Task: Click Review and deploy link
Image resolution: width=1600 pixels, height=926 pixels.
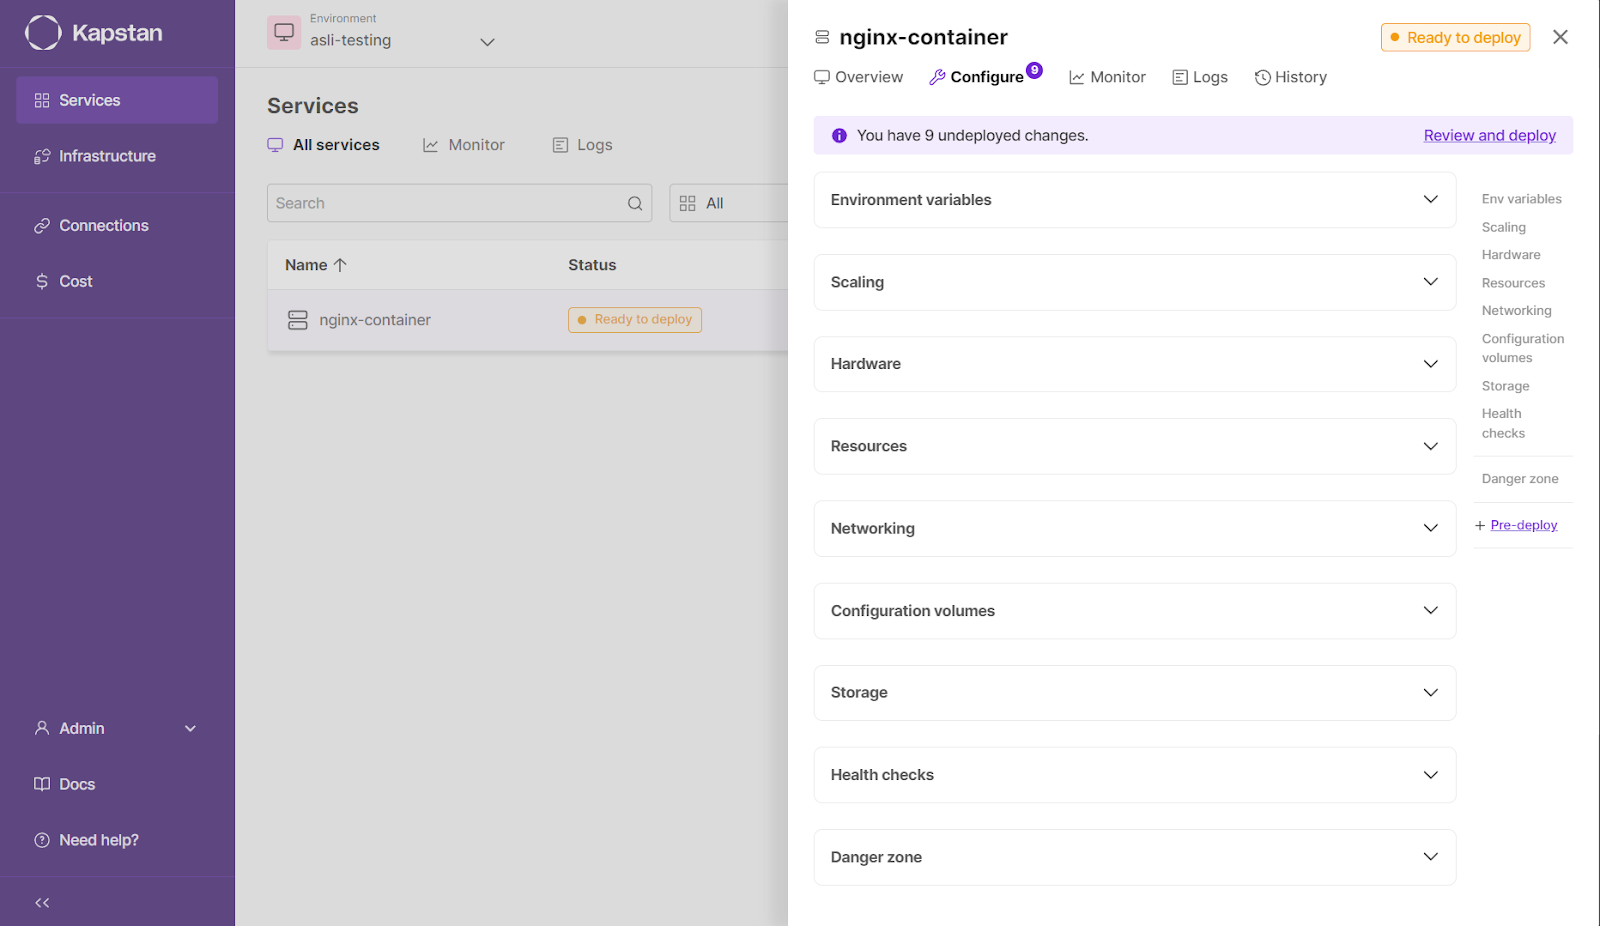Action: coord(1490,135)
